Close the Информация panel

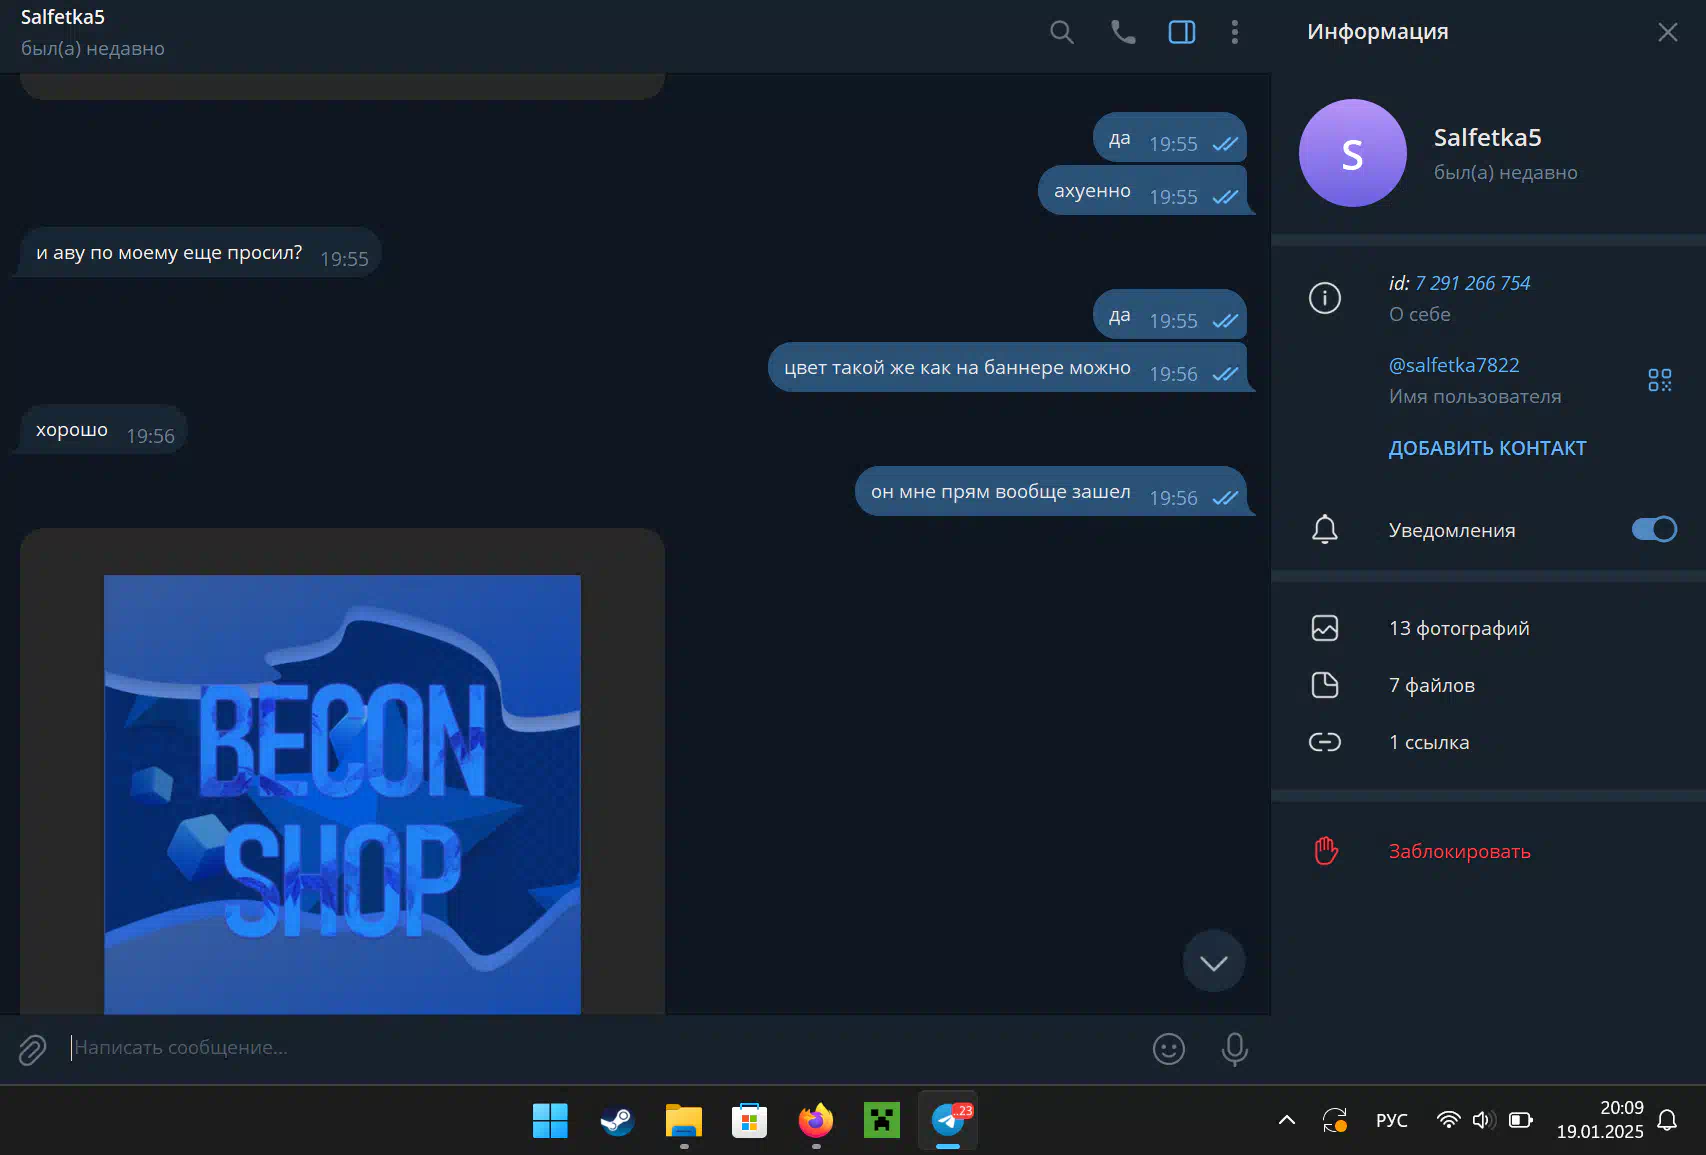(1668, 32)
